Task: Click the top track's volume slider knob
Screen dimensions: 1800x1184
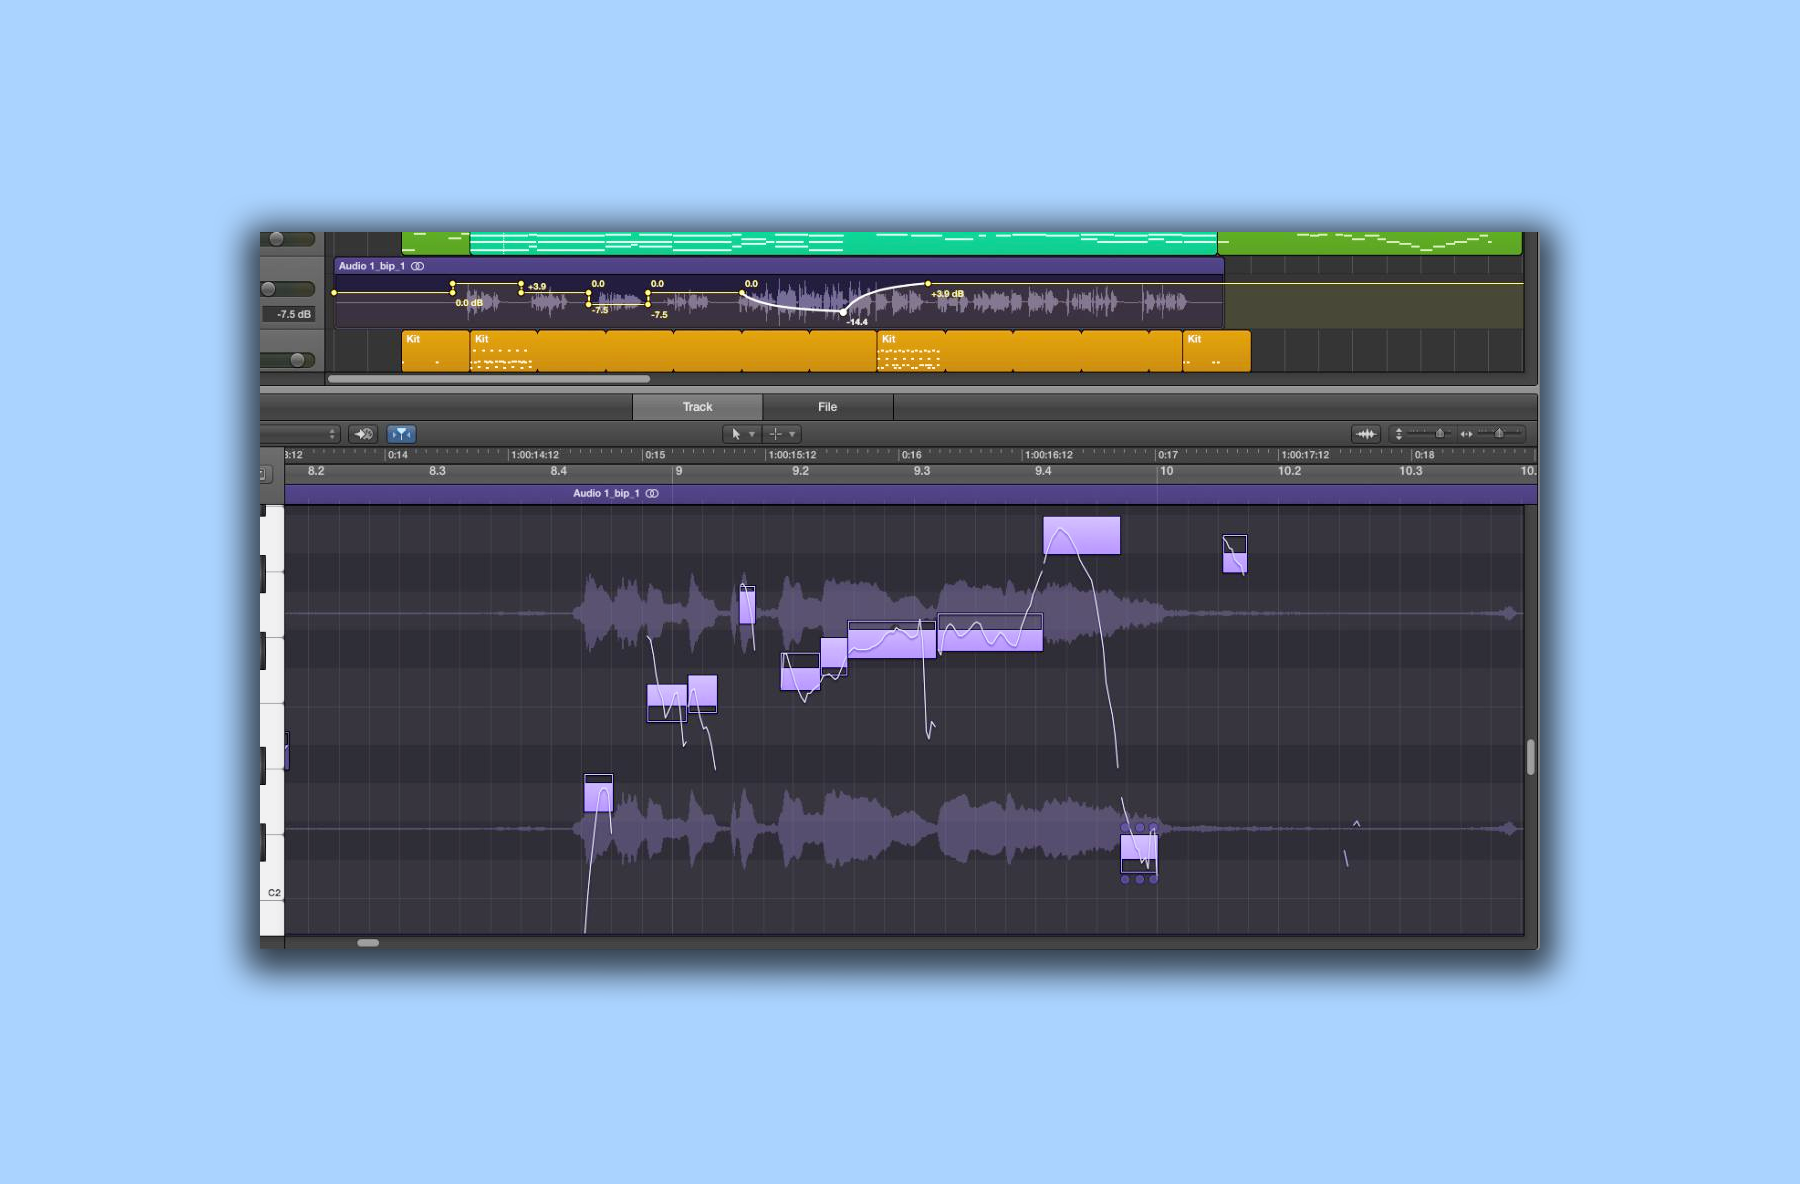Action: point(277,239)
